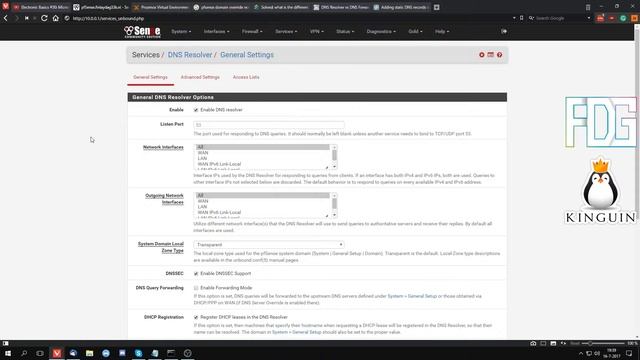This screenshot has width=640, height=360.
Task: Click the Kinguin penguin advertisement image
Action: (x=600, y=190)
